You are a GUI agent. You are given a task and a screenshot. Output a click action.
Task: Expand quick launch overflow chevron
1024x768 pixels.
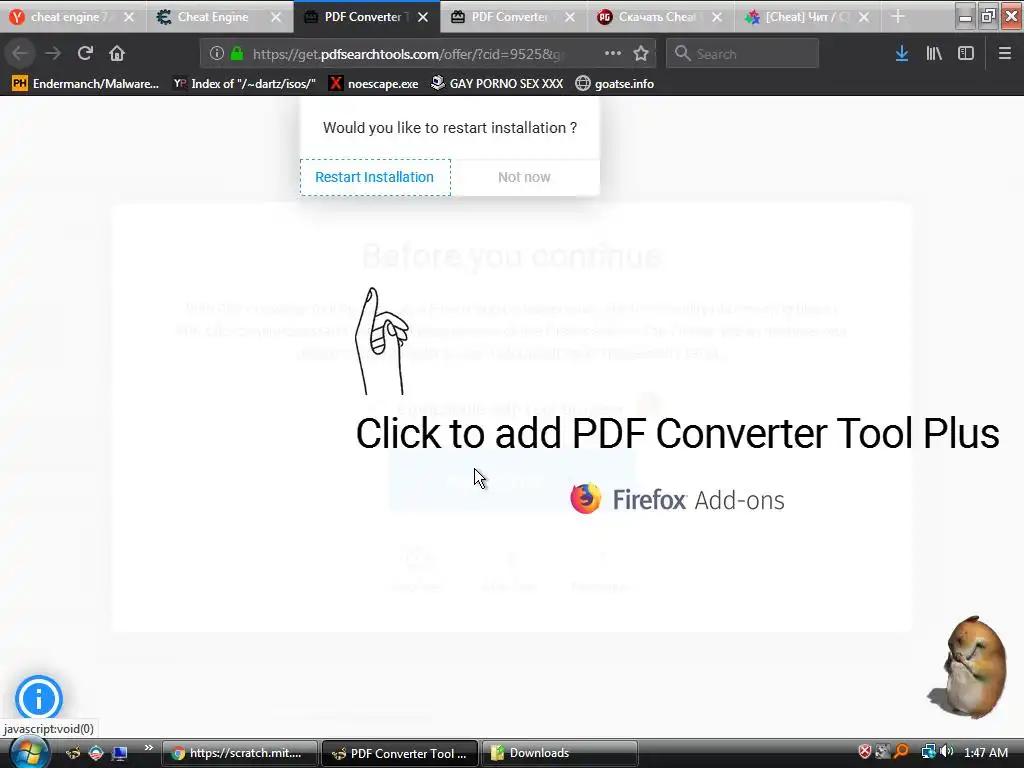click(x=149, y=748)
